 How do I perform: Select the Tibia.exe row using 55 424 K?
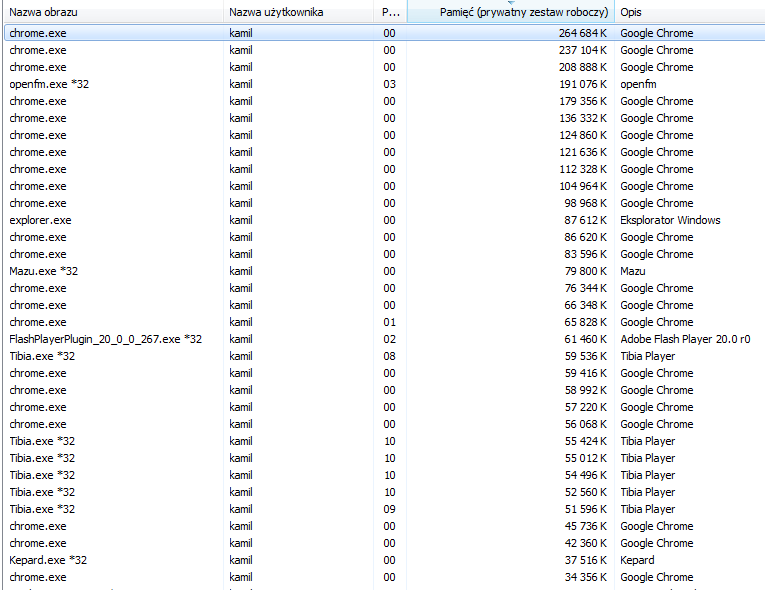pyautogui.click(x=43, y=441)
